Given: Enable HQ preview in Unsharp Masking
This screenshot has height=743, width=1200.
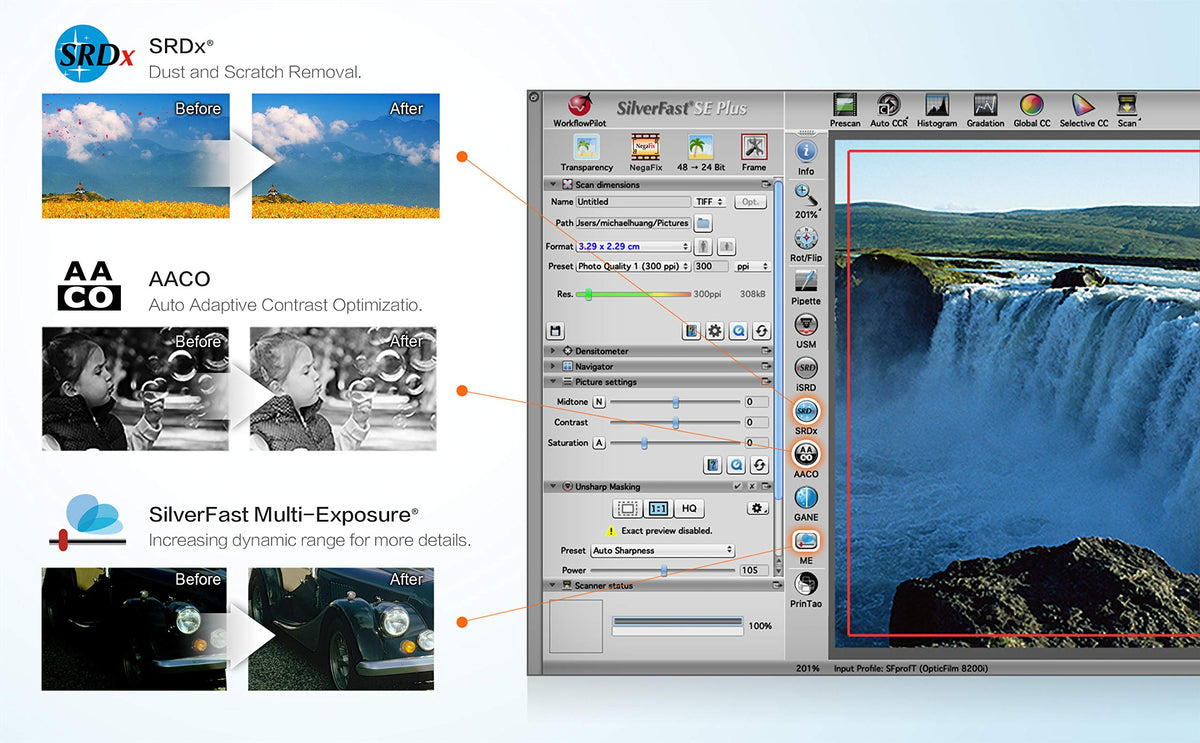Looking at the screenshot, I should 689,509.
